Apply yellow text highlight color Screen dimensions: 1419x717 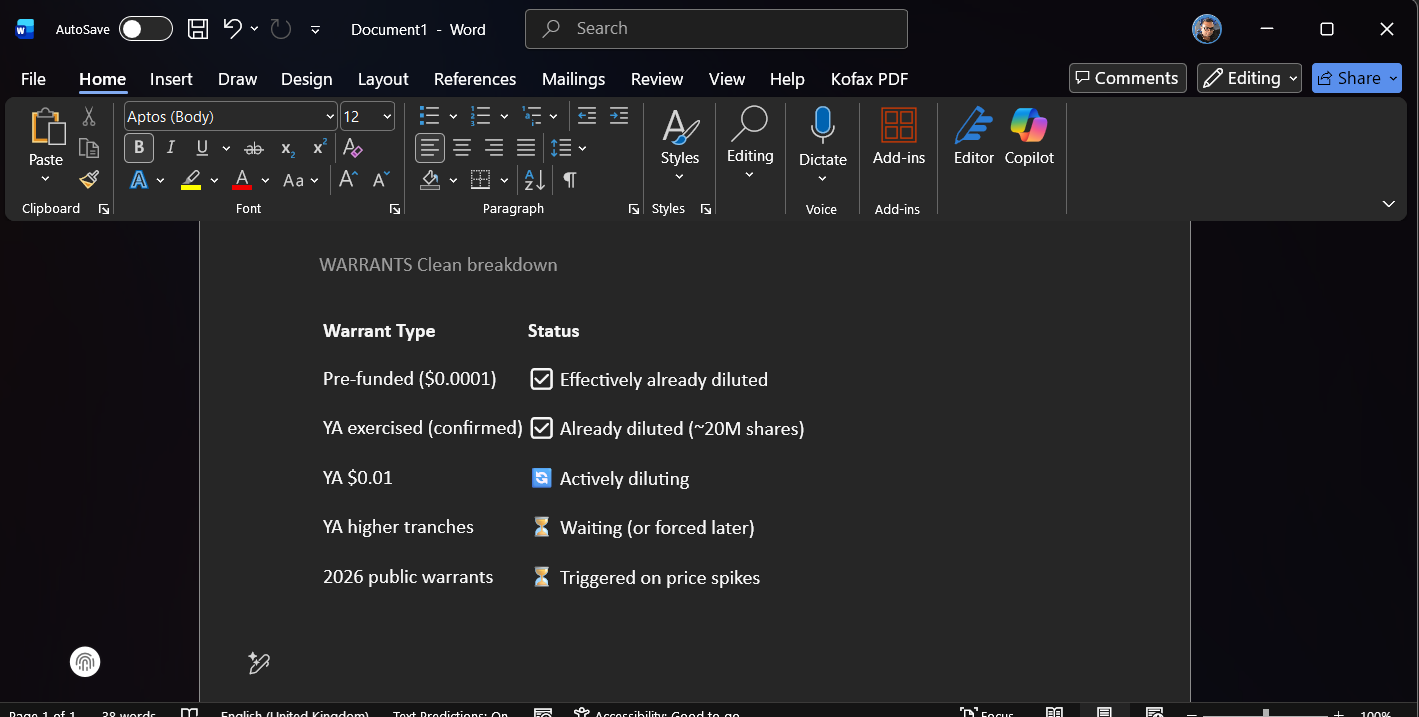point(191,180)
